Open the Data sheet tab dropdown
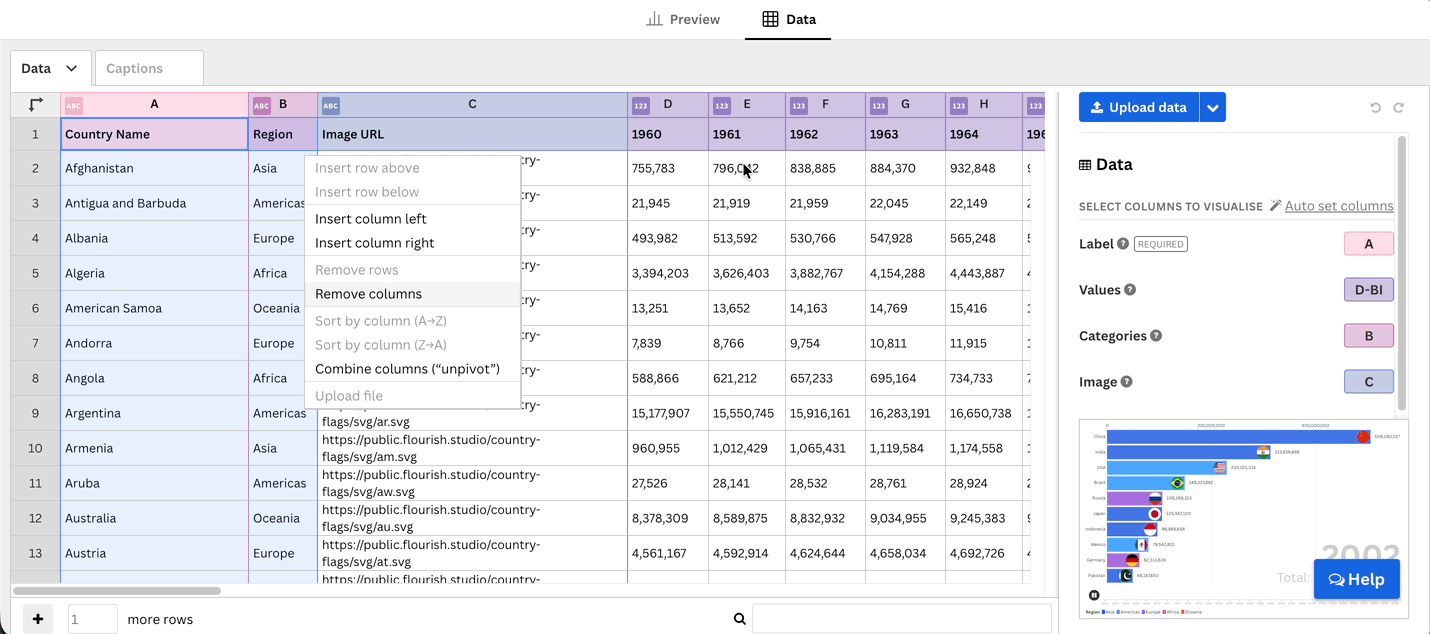Viewport: 1430px width, 634px height. pyautogui.click(x=71, y=69)
